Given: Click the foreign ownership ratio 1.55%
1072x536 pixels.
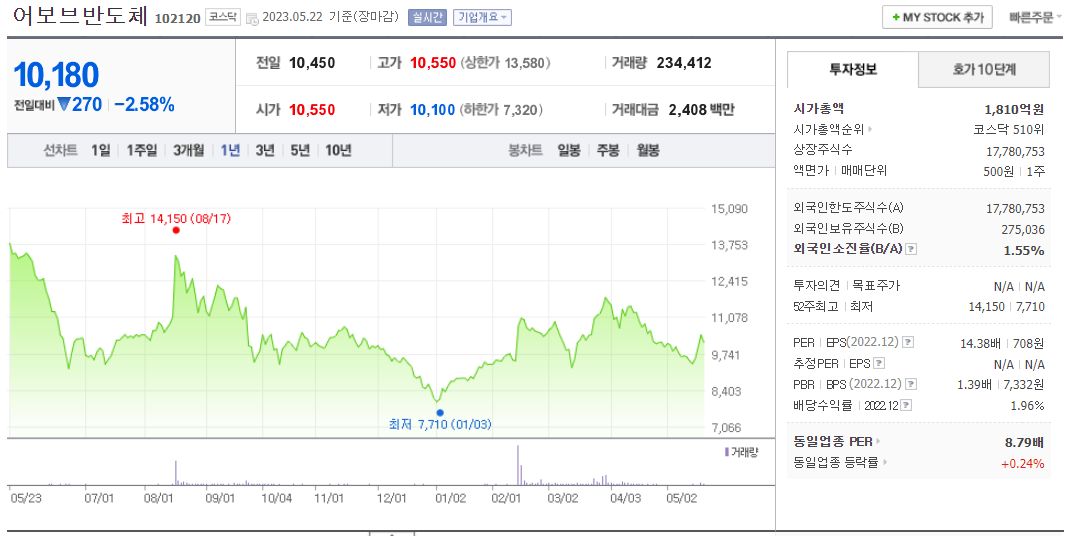Looking at the screenshot, I should [1024, 250].
